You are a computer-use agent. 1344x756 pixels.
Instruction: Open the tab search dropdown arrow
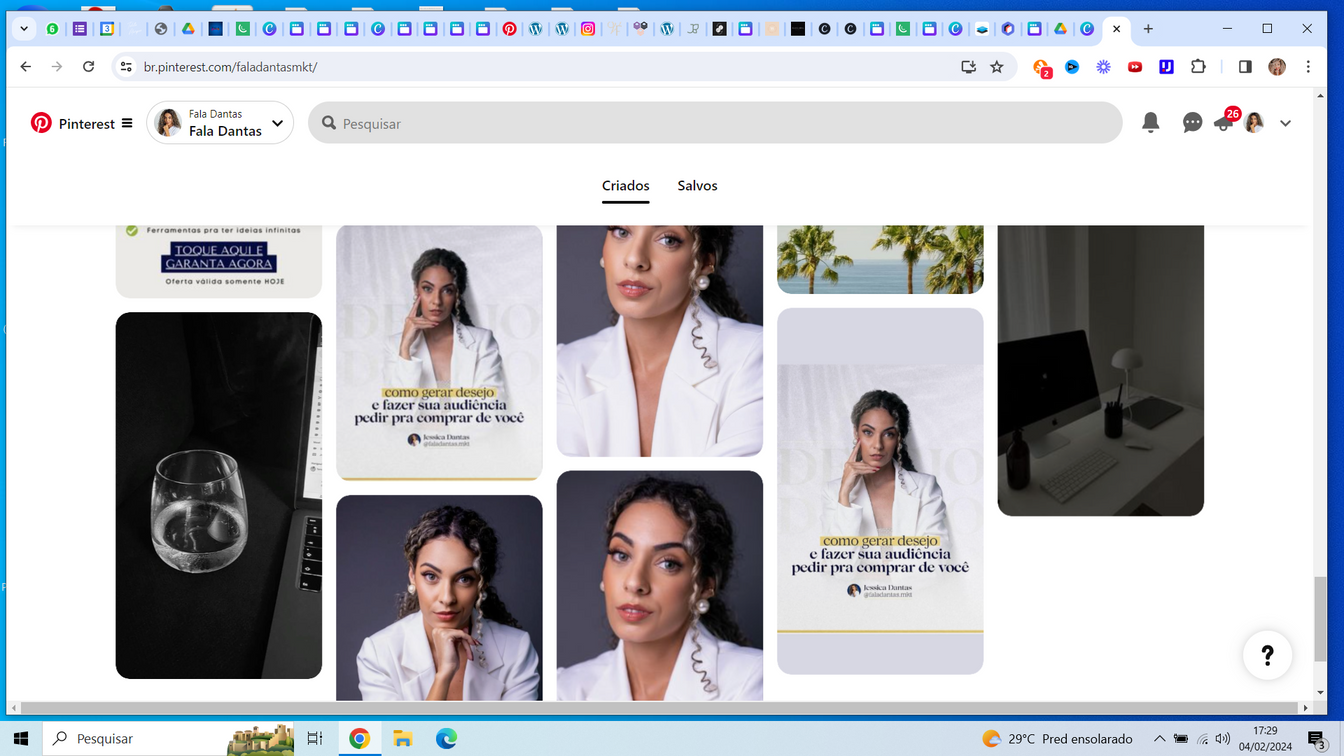pyautogui.click(x=24, y=29)
